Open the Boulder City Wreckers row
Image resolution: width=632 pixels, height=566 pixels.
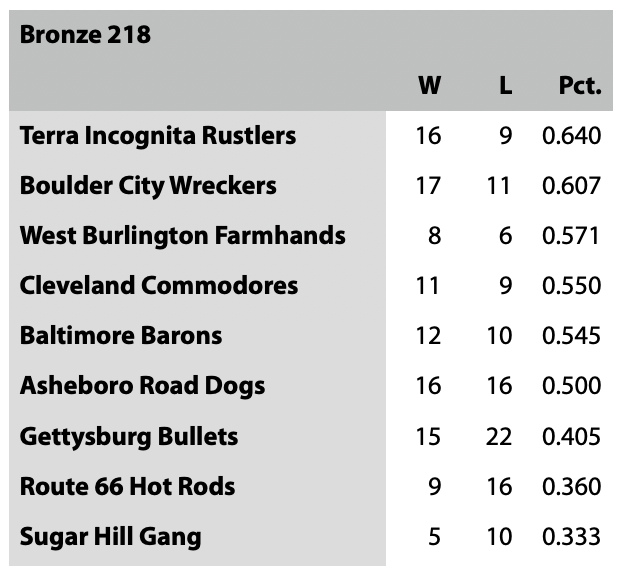click(x=148, y=185)
